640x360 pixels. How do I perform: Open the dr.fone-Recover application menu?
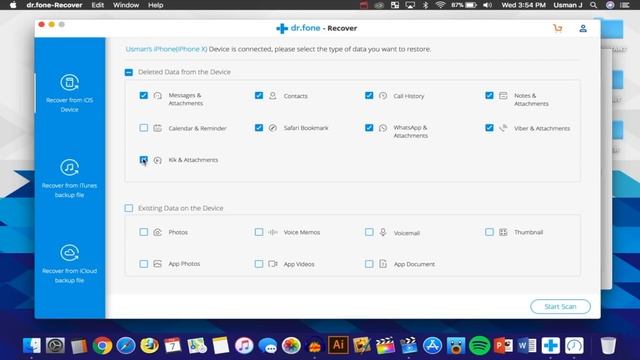pos(54,5)
